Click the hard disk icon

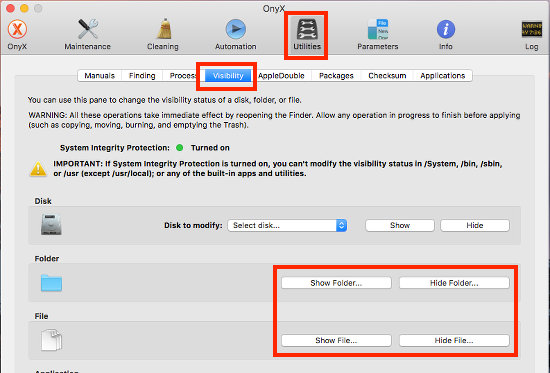[51, 225]
